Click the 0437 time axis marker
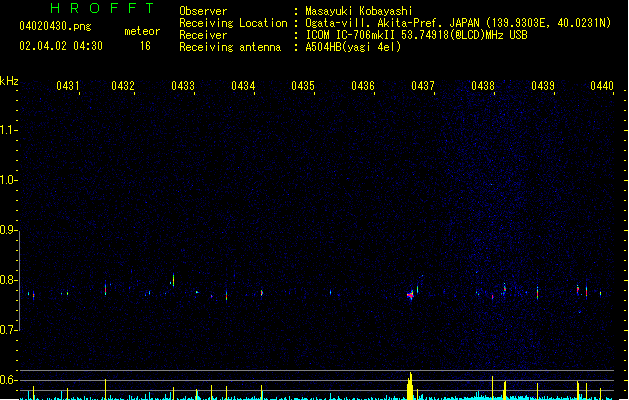The height and width of the screenshot is (400, 629). point(423,85)
